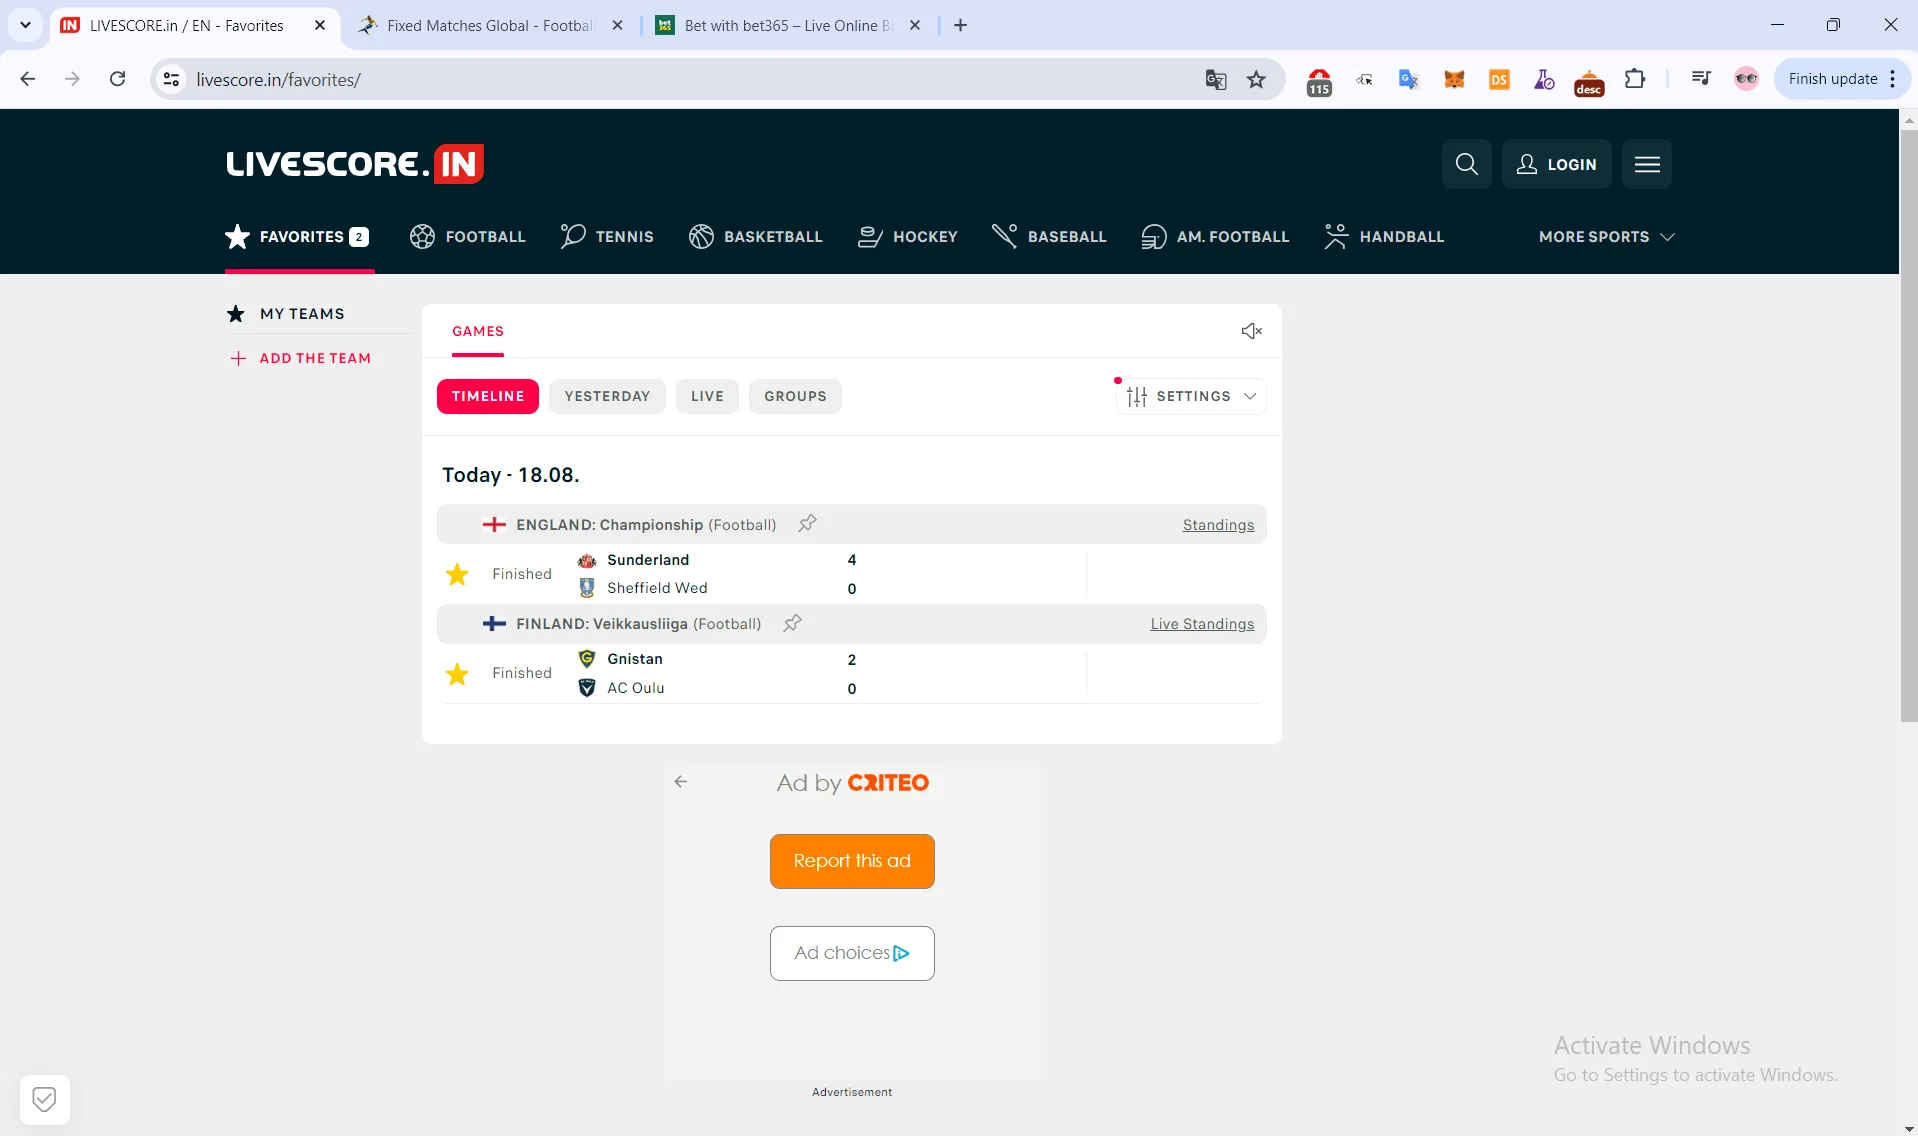This screenshot has width=1918, height=1136.
Task: Unfavorite the Sunderland match star
Action: pyautogui.click(x=457, y=574)
